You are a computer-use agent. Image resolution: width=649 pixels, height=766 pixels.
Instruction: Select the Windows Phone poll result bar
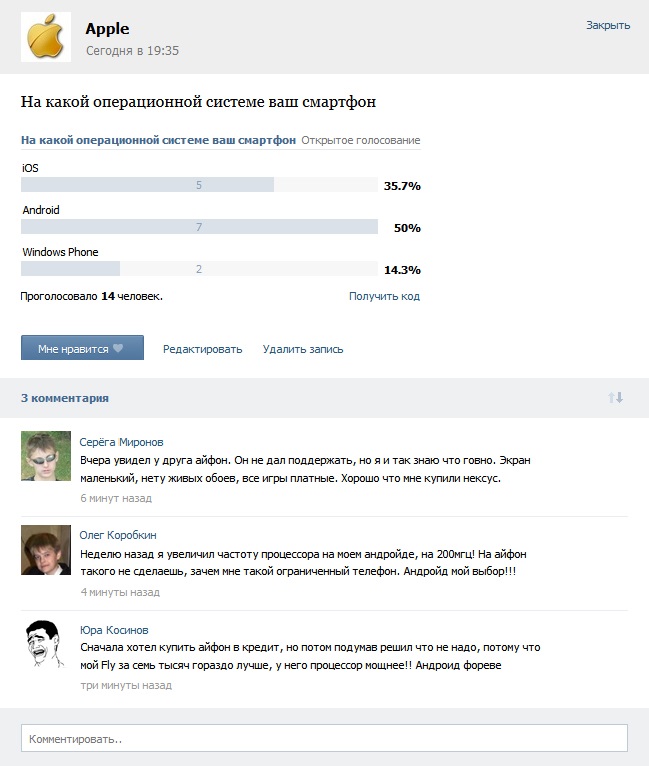(x=199, y=269)
